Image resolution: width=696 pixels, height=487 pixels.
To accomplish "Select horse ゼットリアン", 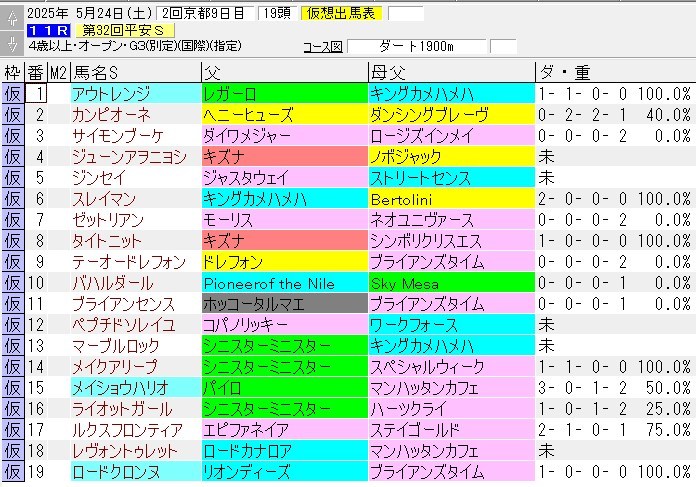I will click(136, 220).
